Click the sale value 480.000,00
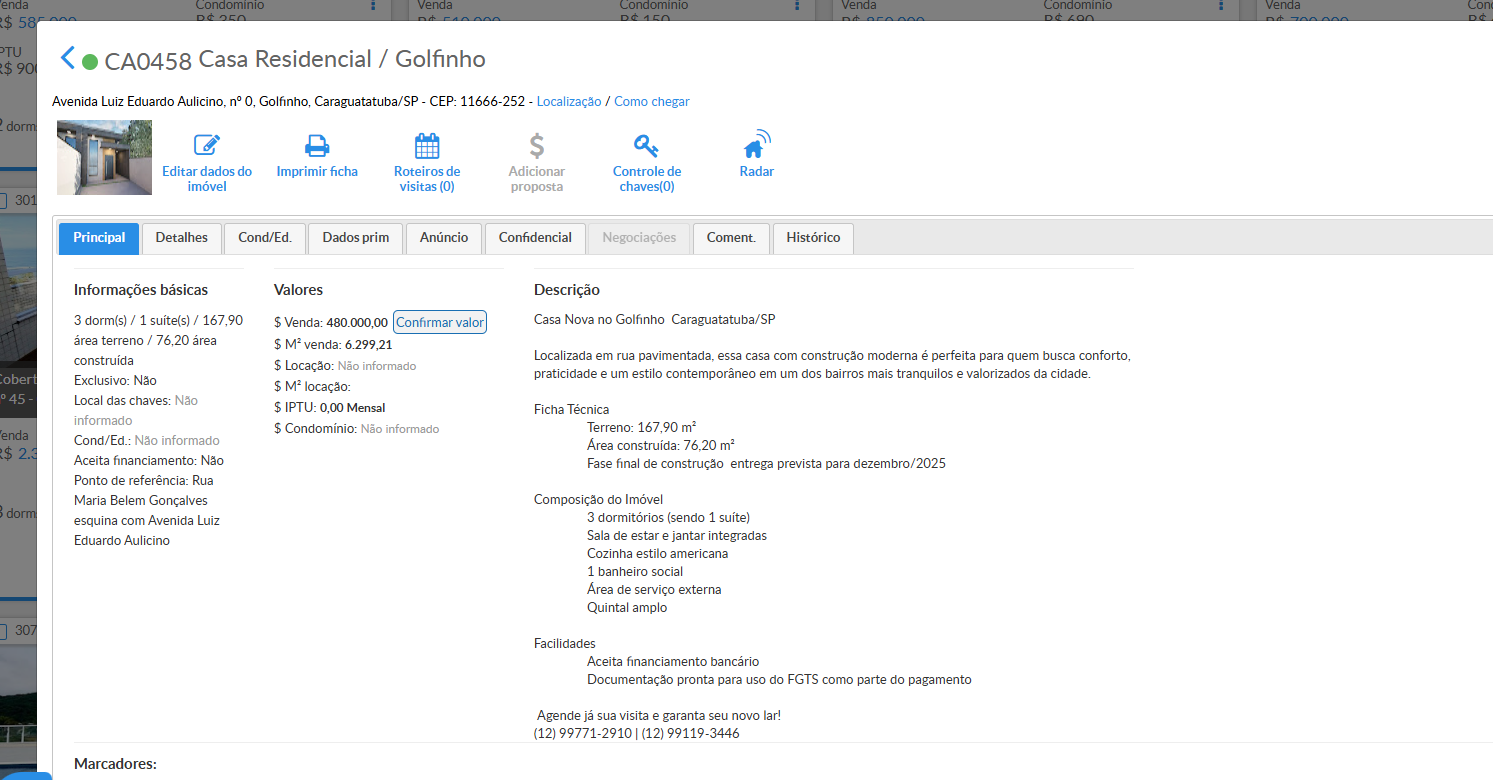The image size is (1493, 780). (357, 323)
